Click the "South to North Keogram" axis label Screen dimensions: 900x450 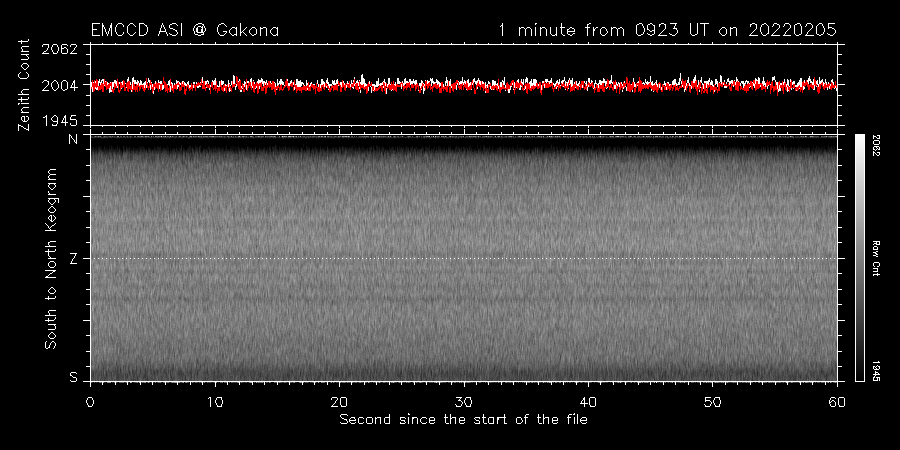49,258
